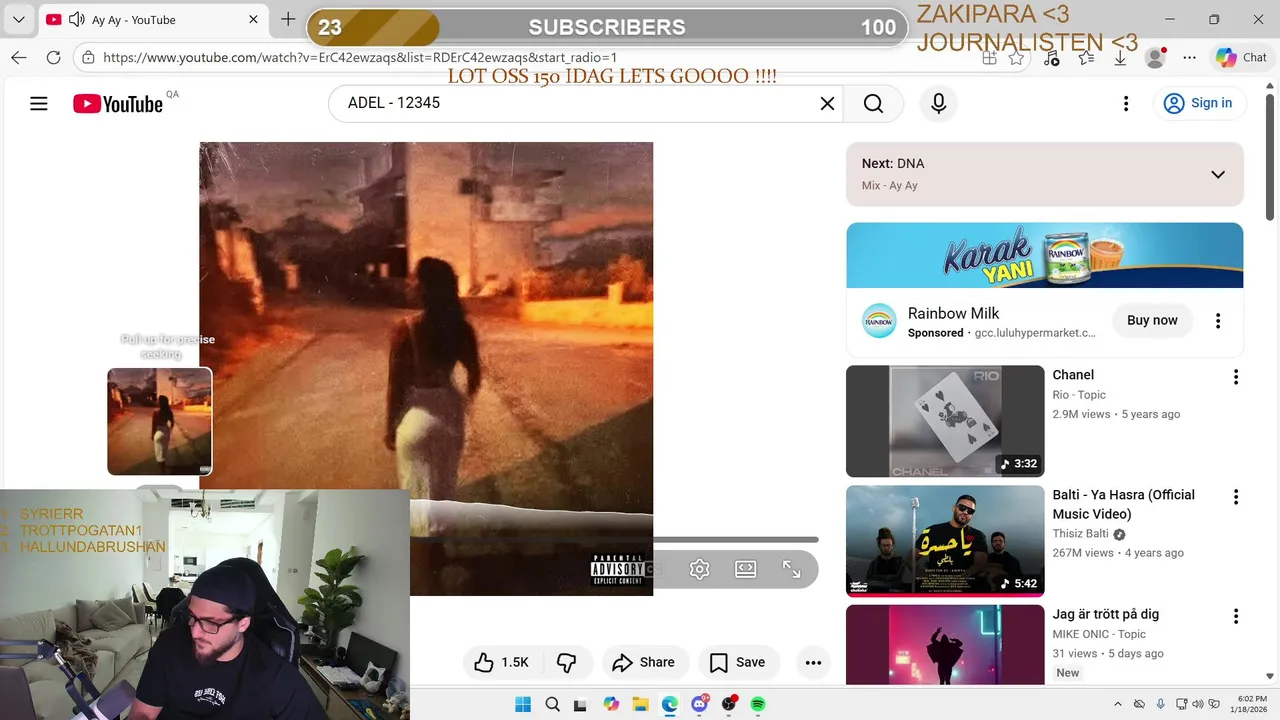Open more actions ellipsis below player
The width and height of the screenshot is (1280, 720).
tap(813, 662)
